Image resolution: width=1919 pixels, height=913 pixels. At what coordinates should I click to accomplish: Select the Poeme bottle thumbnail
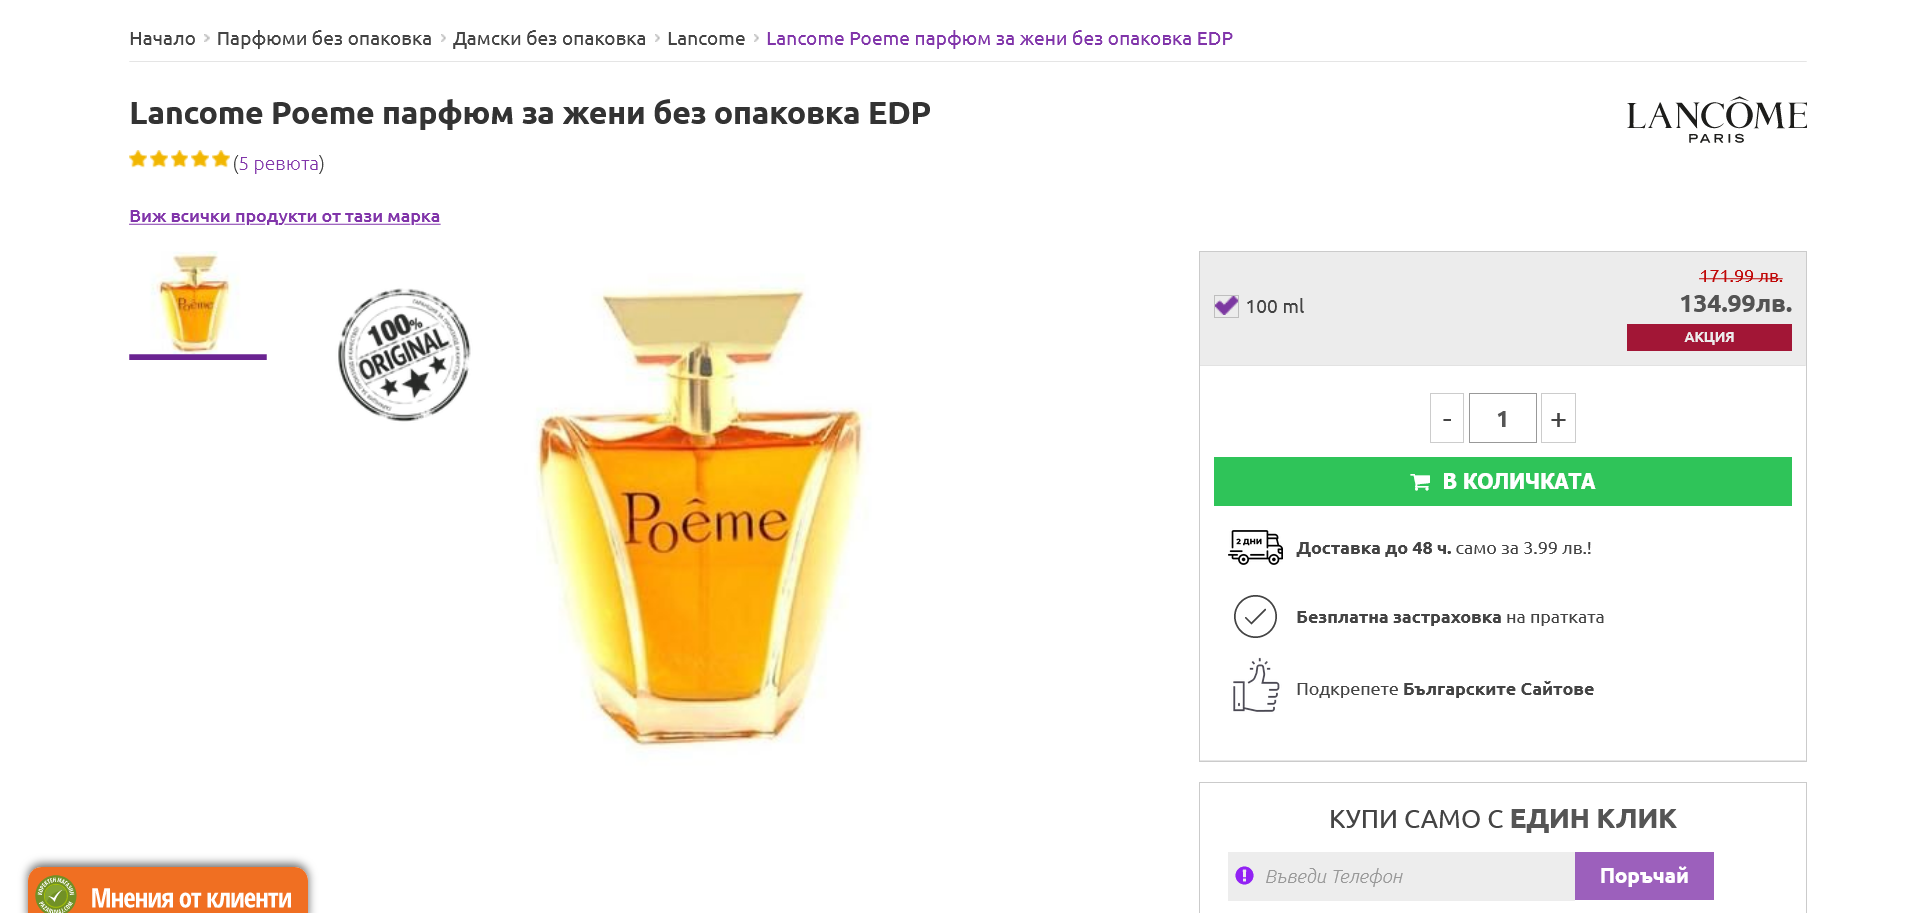[x=197, y=303]
